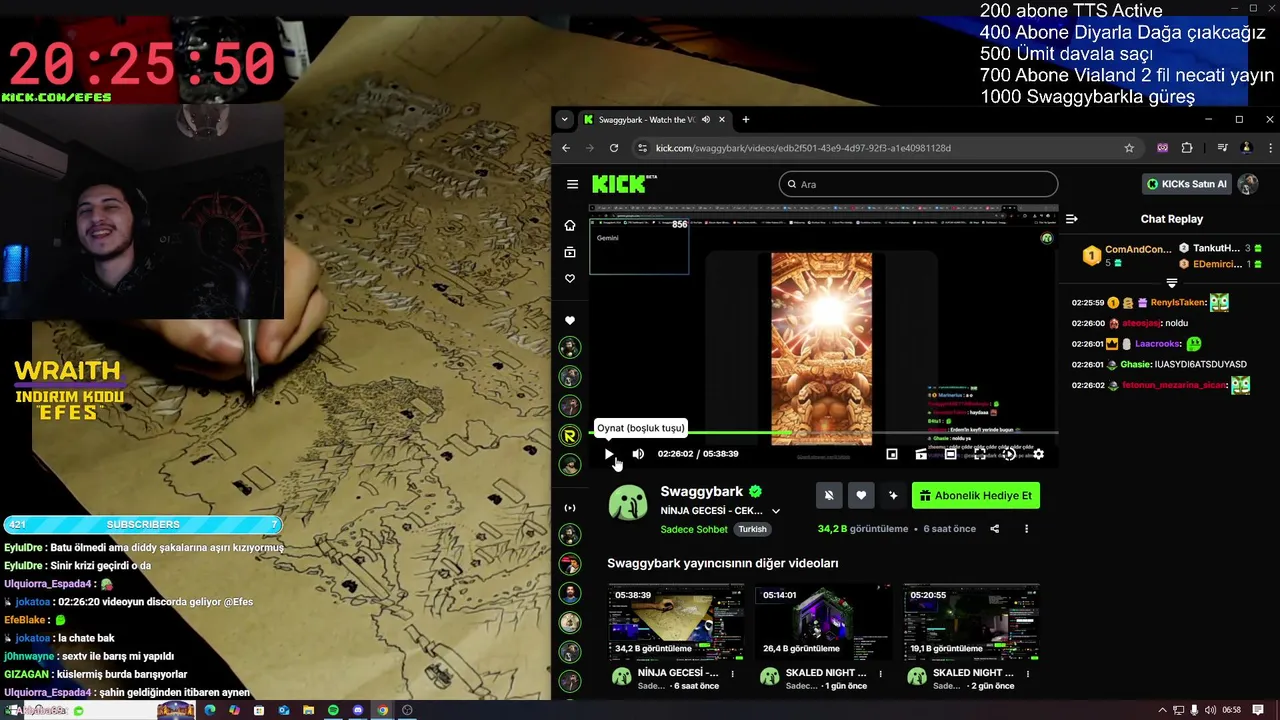Image resolution: width=1280 pixels, height=720 pixels.
Task: Open the 05:20:55 SKALED NIGHT video thumbnail
Action: pyautogui.click(x=971, y=622)
